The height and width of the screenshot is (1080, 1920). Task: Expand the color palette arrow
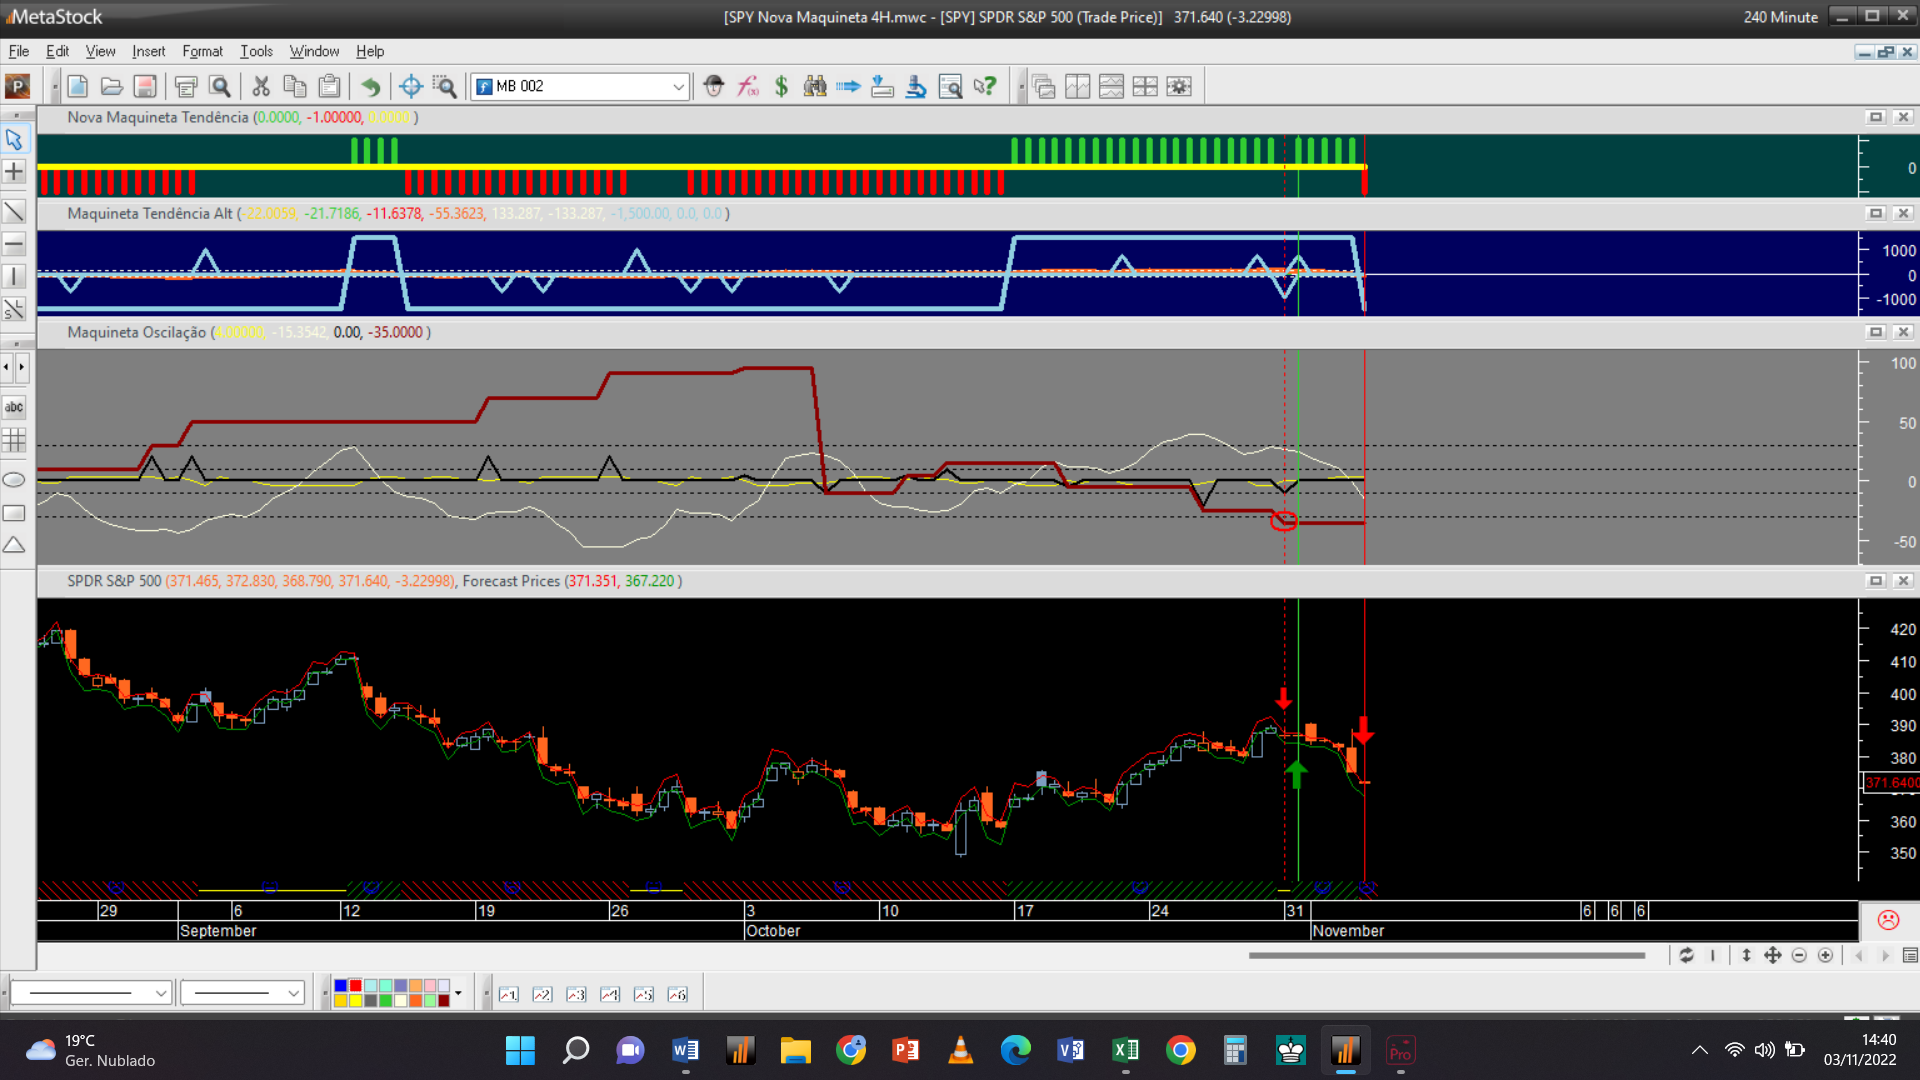coord(458,993)
